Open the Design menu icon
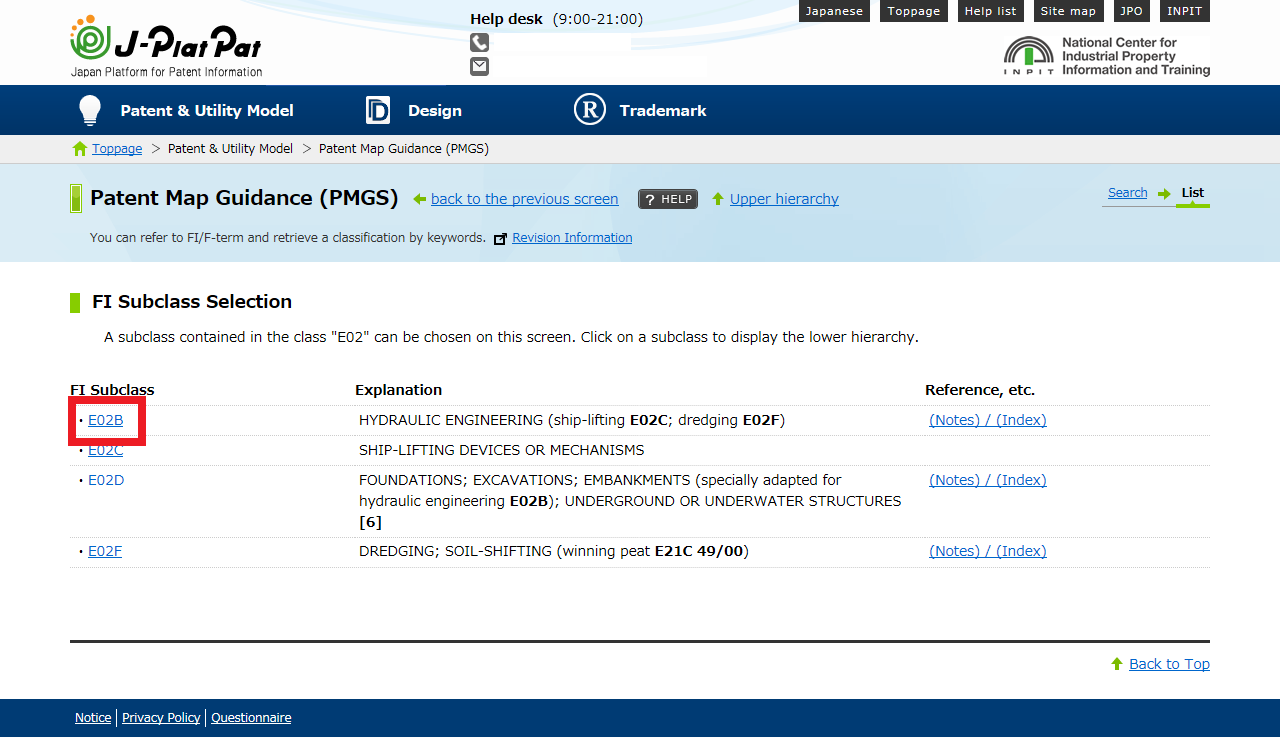This screenshot has height=738, width=1280. pyautogui.click(x=378, y=110)
